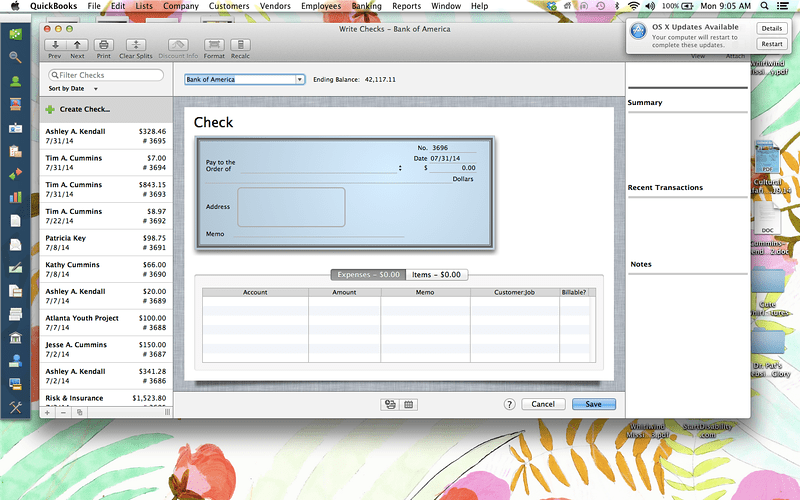This screenshot has width=800, height=500.
Task: Open the Banking menu
Action: 366,6
